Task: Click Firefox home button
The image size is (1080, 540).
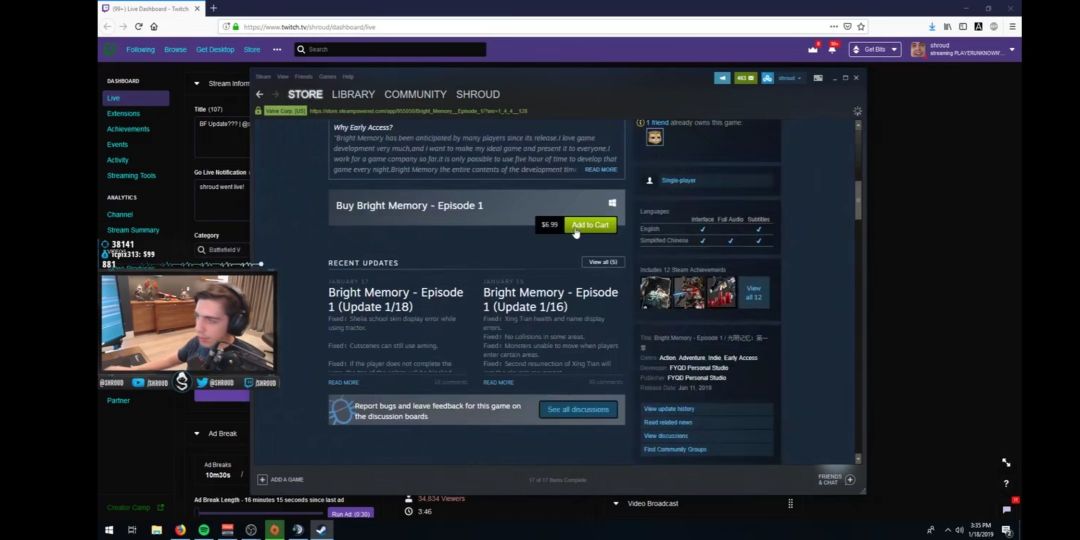Action: 154,26
